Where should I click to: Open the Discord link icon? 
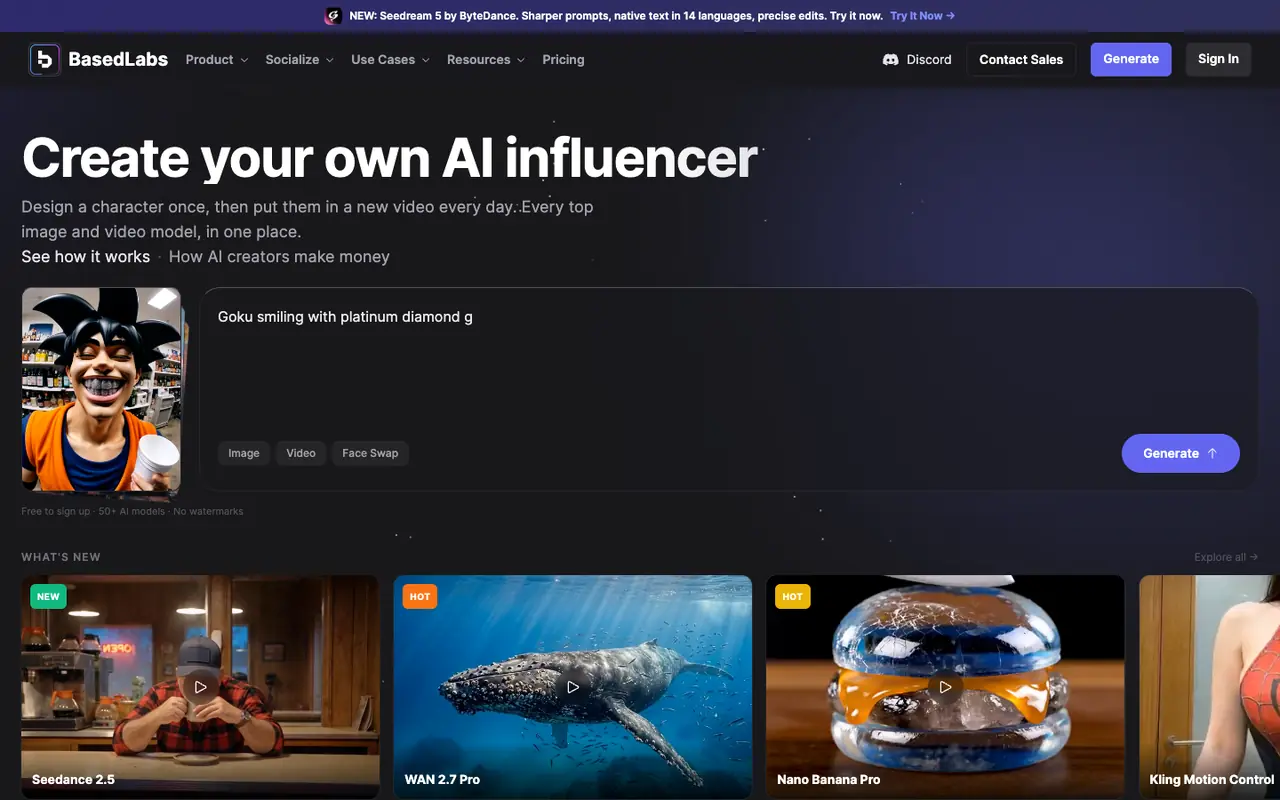(x=891, y=60)
